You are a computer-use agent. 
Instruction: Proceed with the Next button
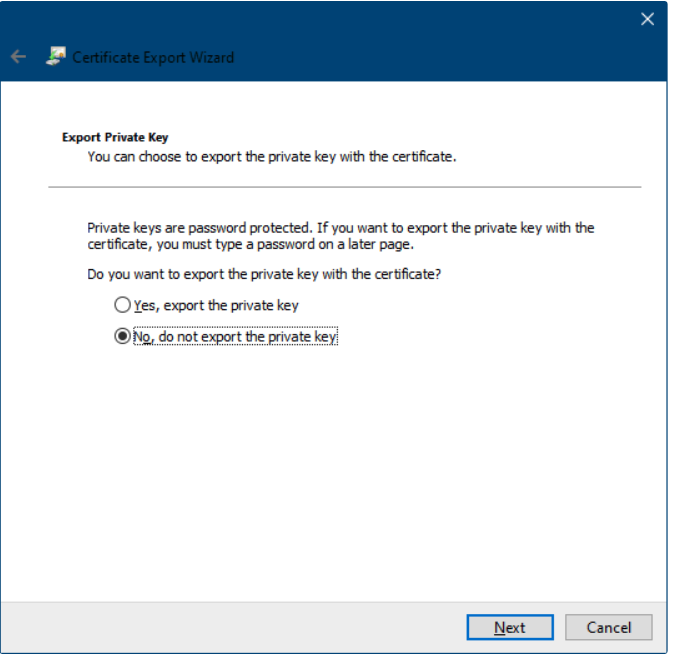[509, 627]
